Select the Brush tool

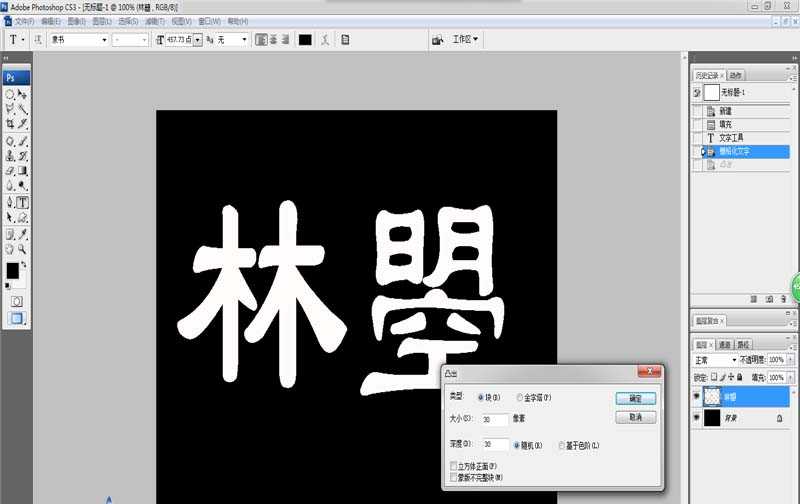[x=22, y=141]
